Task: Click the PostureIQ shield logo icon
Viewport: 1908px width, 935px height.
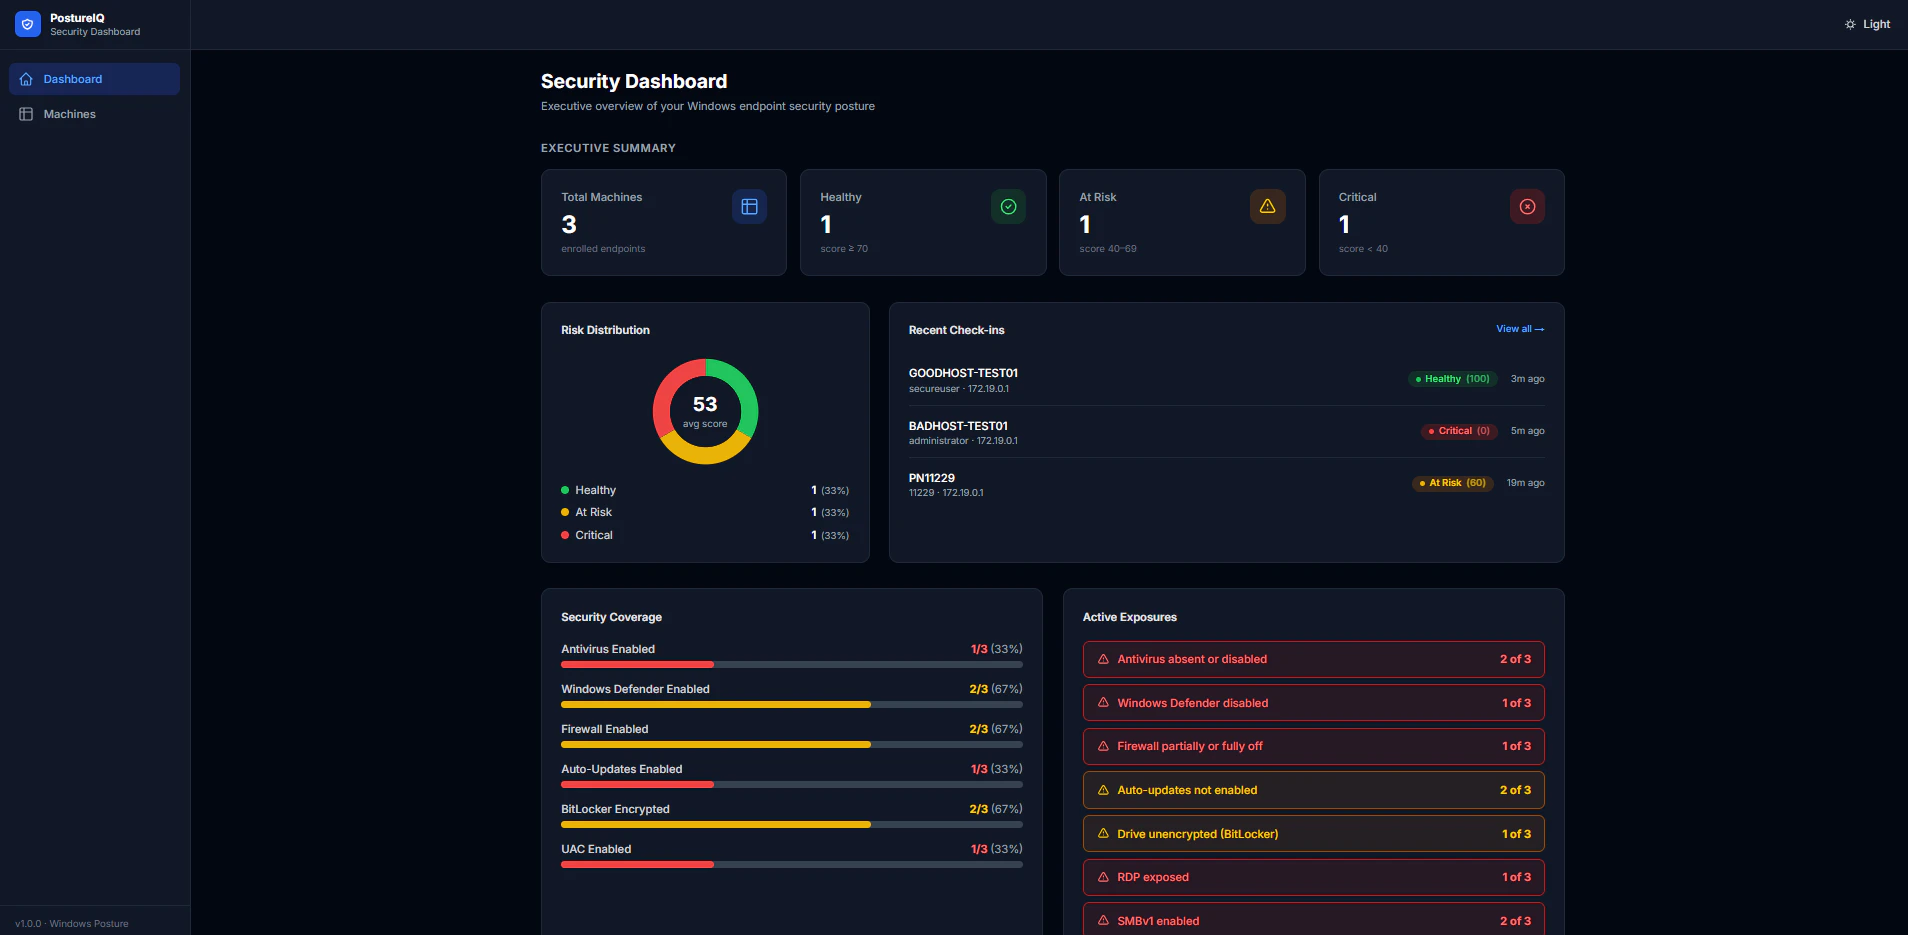Action: (x=28, y=24)
